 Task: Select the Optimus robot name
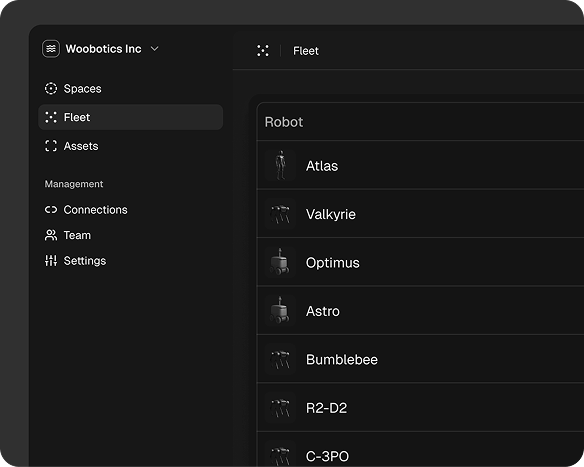pyautogui.click(x=333, y=263)
